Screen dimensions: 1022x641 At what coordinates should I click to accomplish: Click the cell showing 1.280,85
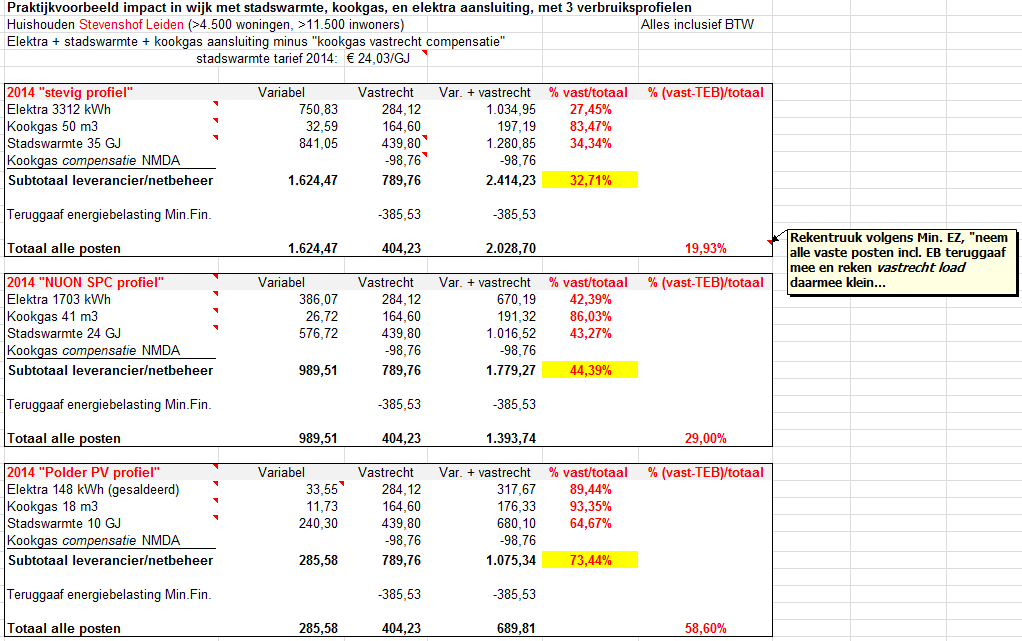coord(511,143)
